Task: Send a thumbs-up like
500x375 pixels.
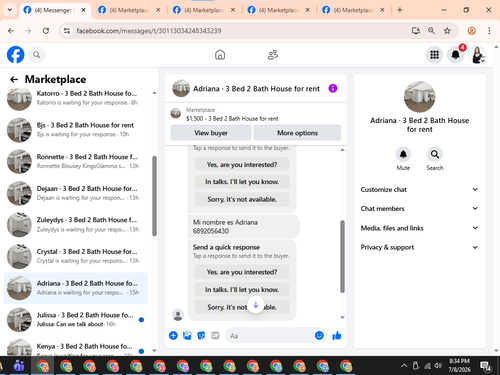Action: click(x=337, y=335)
